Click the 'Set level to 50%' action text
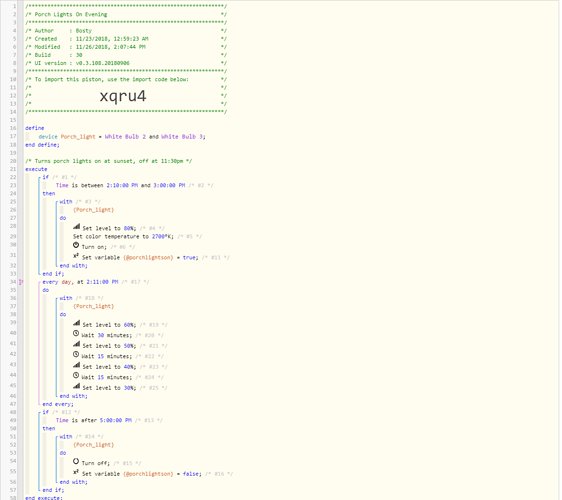The height and width of the screenshot is (500, 562). click(x=109, y=346)
